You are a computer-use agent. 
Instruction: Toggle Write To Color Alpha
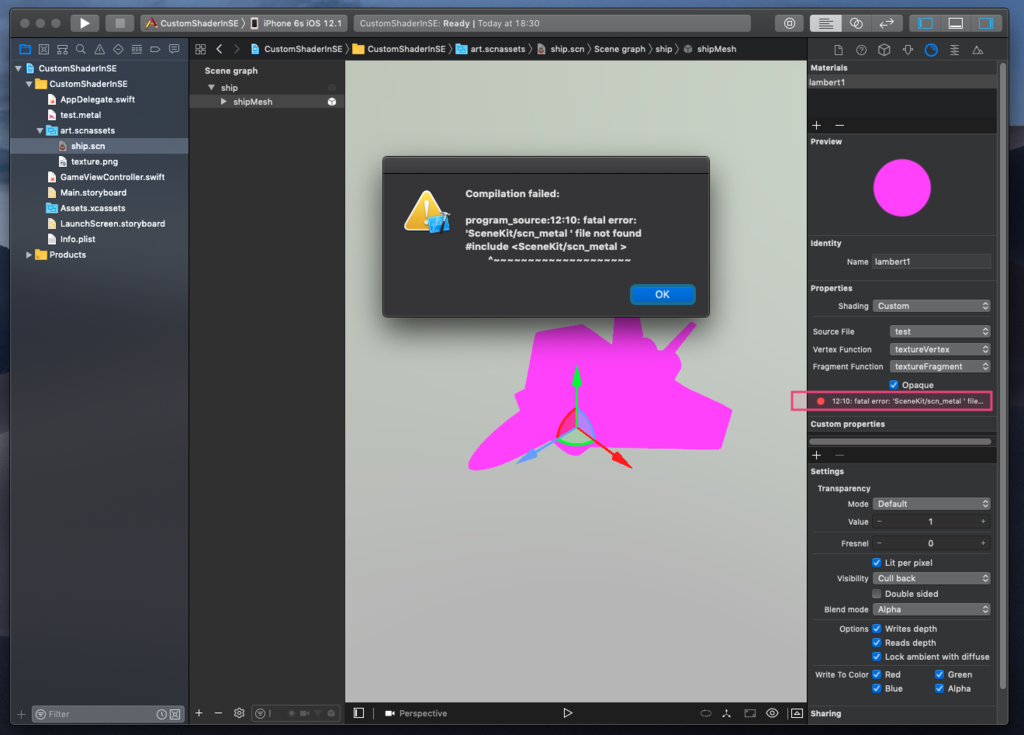click(x=939, y=689)
